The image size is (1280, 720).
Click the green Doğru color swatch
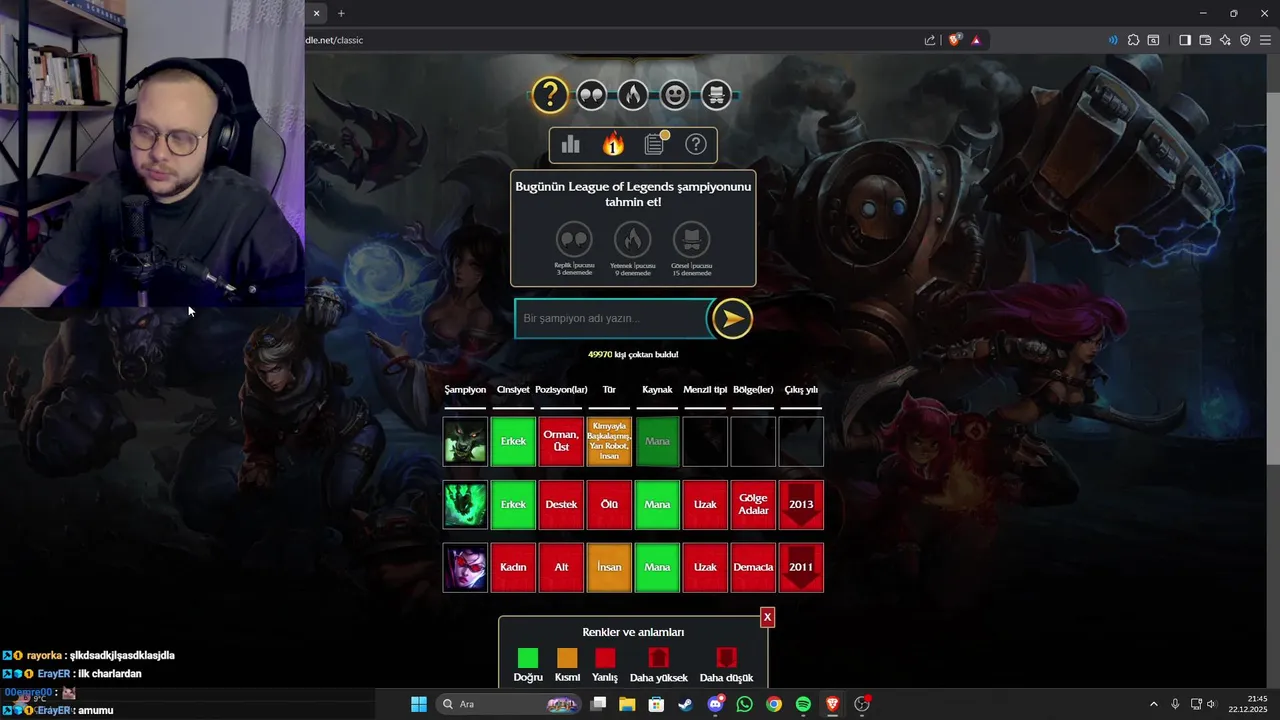click(x=528, y=658)
